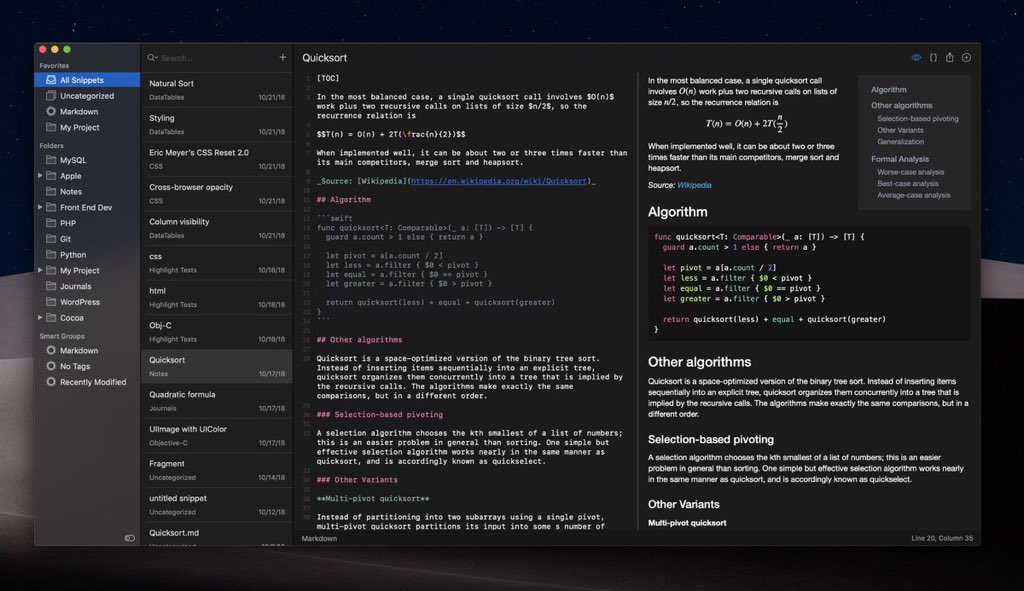Toggle the switch icon at sidebar bottom
The image size is (1024, 591).
pyautogui.click(x=129, y=538)
